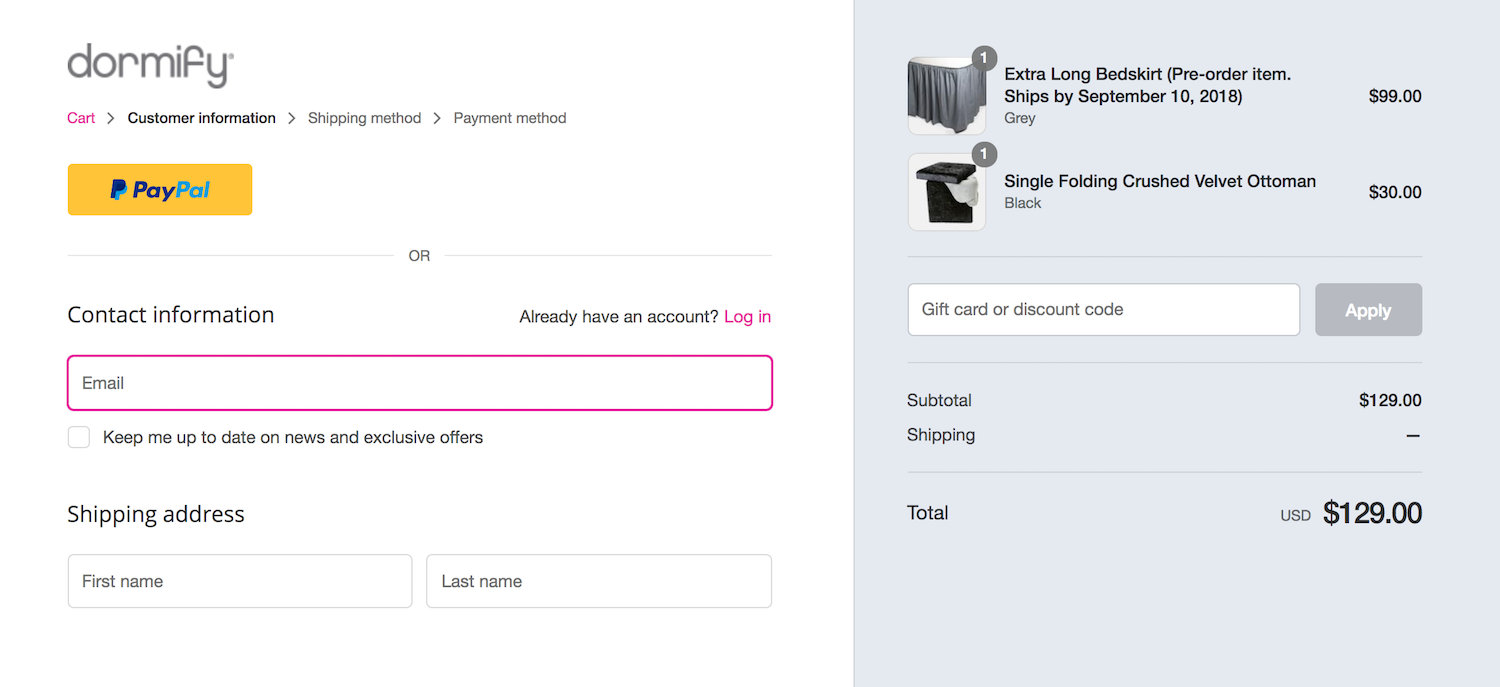The height and width of the screenshot is (687, 1500).
Task: Open the Velvet Ottoman product thumbnail
Action: (x=946, y=192)
